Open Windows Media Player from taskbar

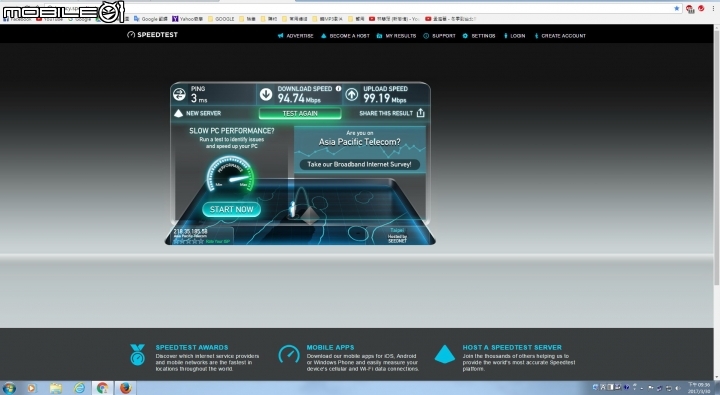coord(32,388)
